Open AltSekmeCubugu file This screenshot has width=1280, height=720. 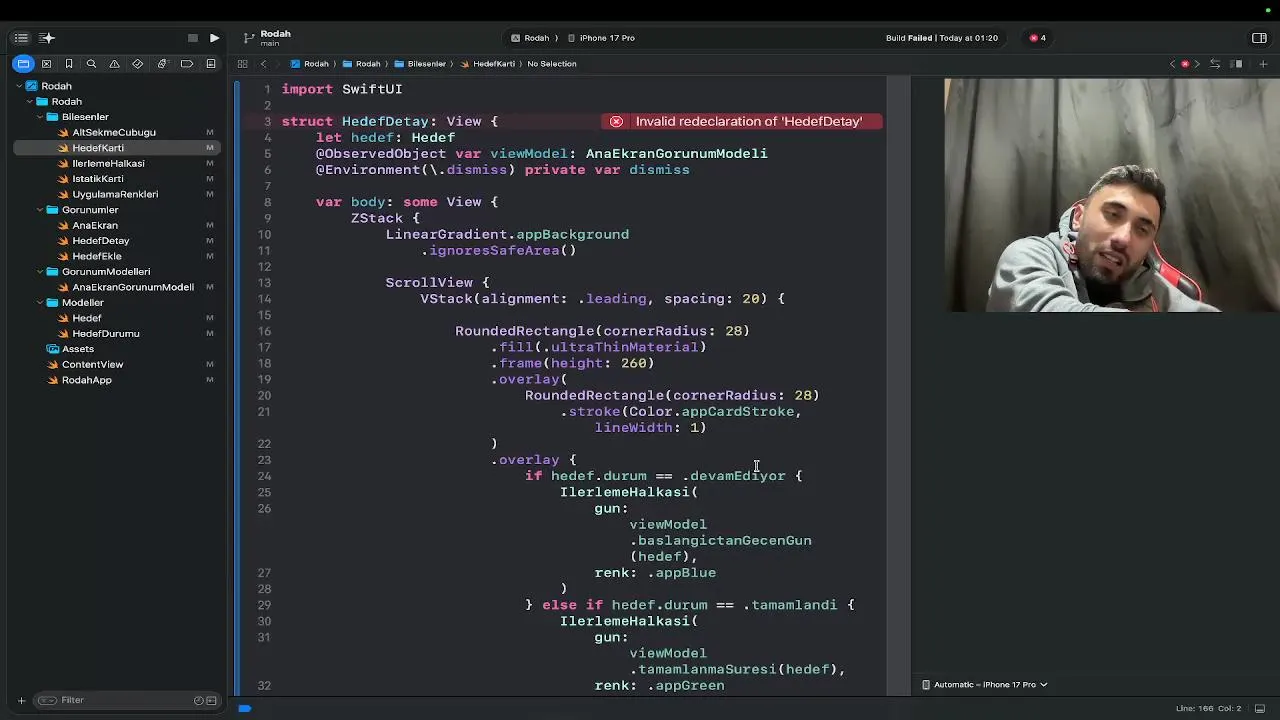coord(113,132)
